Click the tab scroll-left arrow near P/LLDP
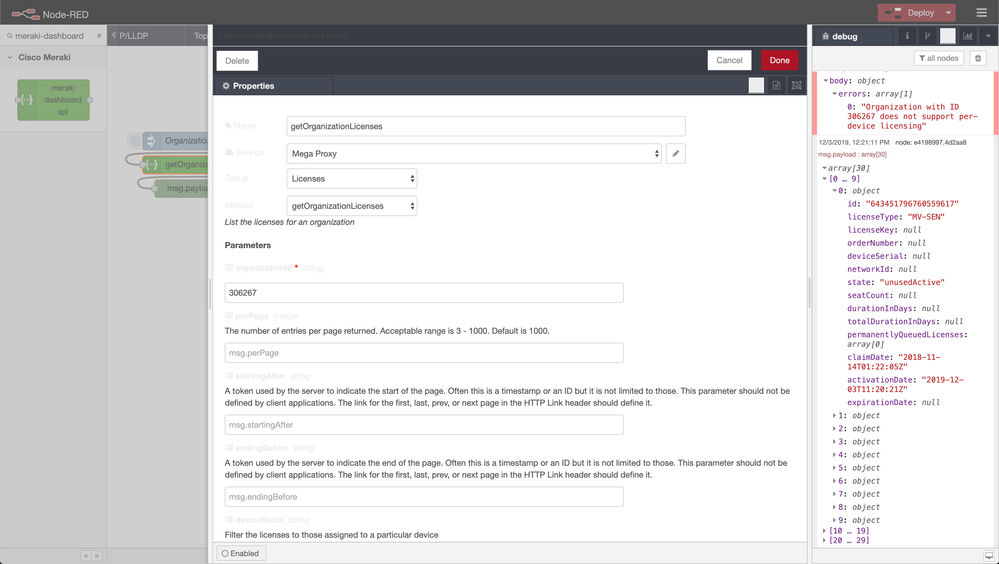This screenshot has width=999, height=564. (x=113, y=36)
